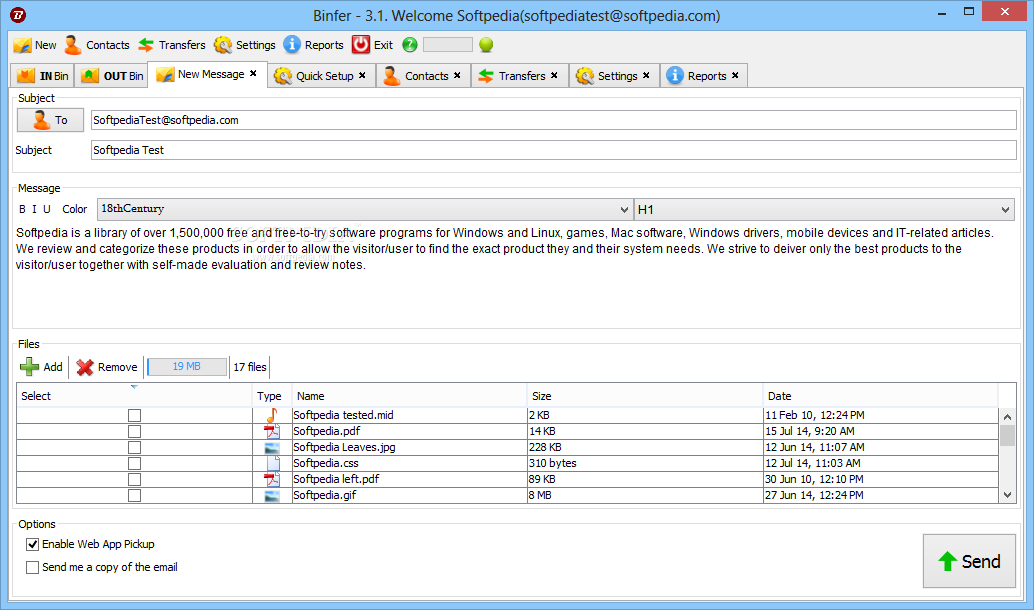This screenshot has height=610, width=1034.
Task: Toggle Underline formatting in message
Action: pos(47,209)
